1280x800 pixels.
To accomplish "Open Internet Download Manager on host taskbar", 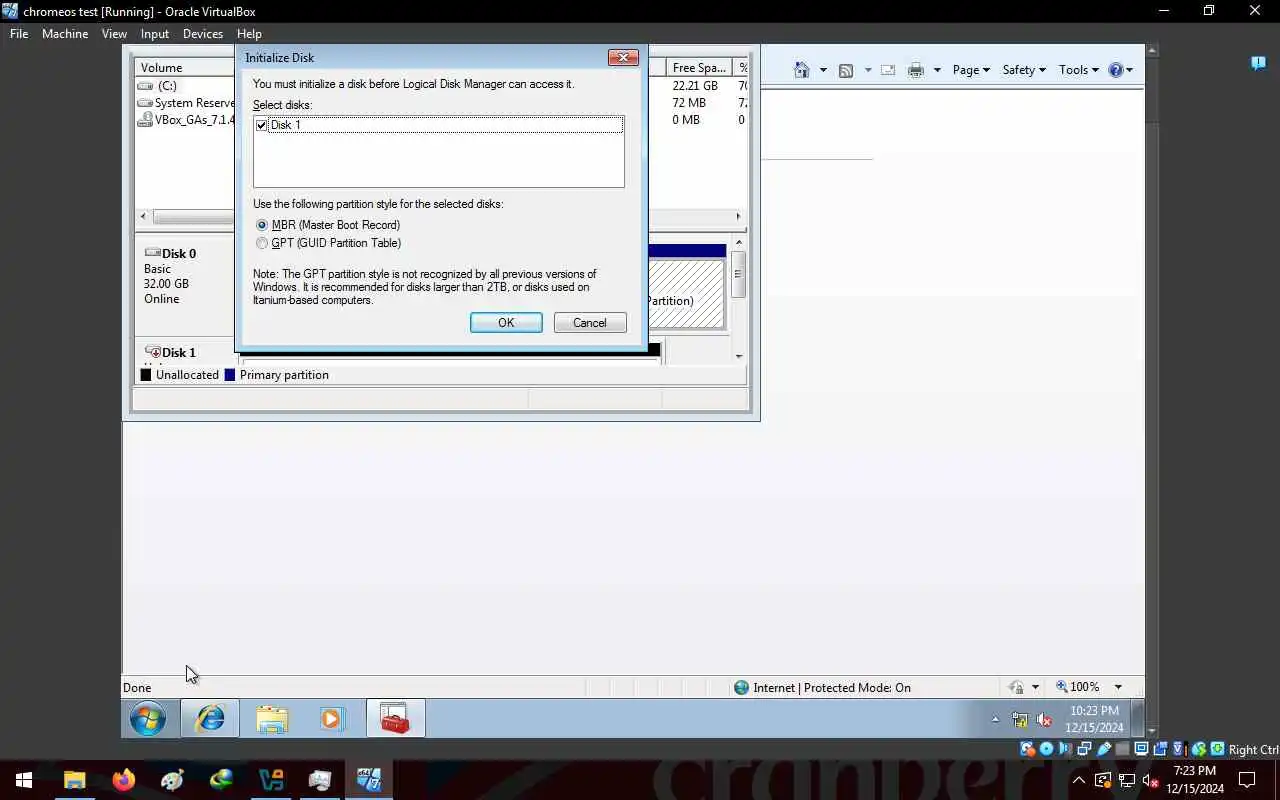I will (222, 780).
